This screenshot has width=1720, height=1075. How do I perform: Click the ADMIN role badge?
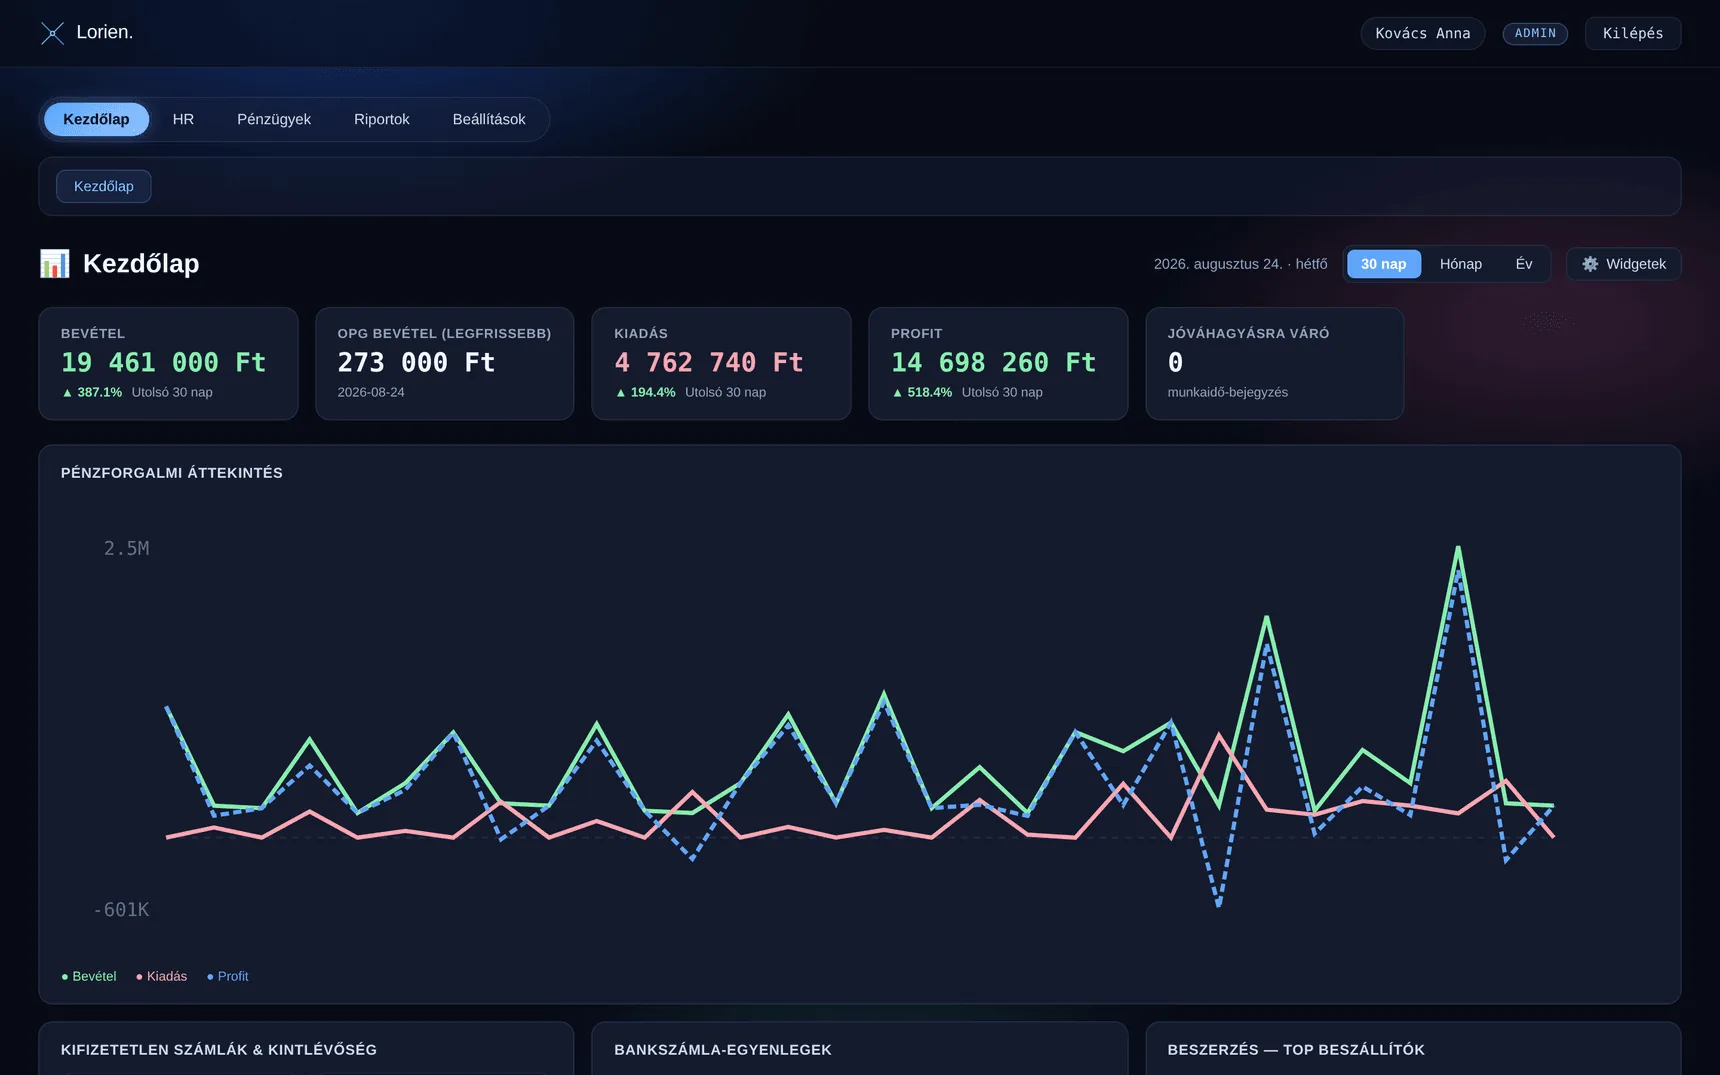point(1535,33)
